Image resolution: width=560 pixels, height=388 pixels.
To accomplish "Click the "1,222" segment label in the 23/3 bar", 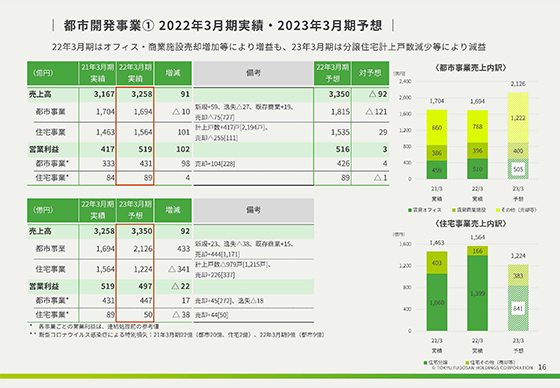I will tap(518, 118).
